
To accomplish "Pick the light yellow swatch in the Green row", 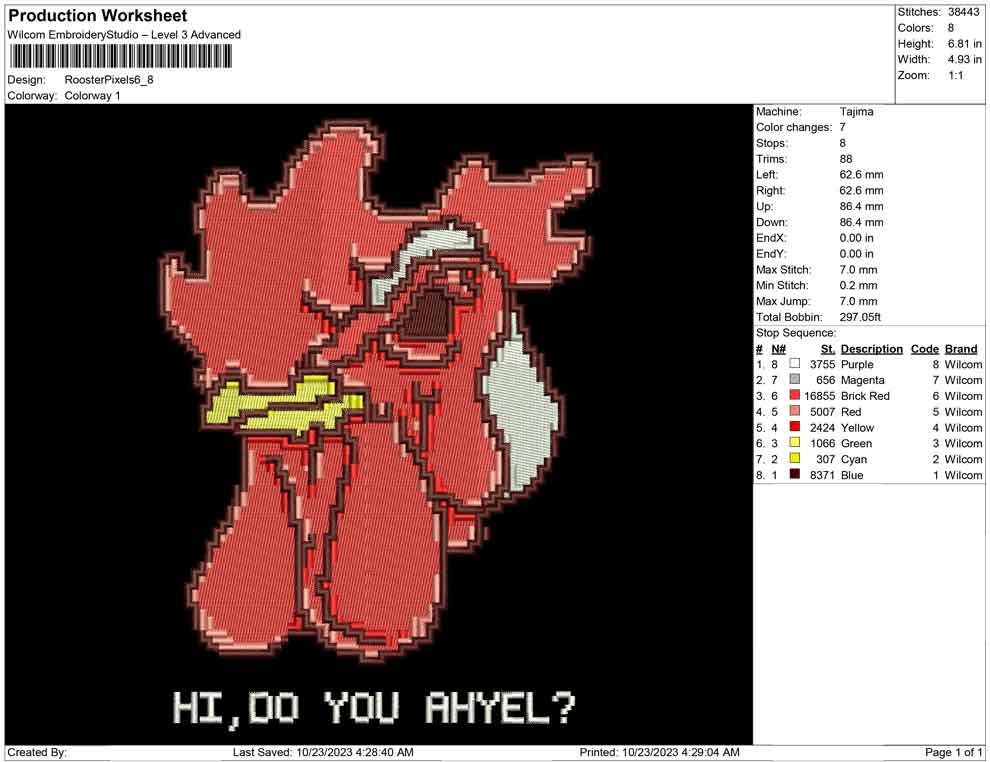I will (795, 443).
